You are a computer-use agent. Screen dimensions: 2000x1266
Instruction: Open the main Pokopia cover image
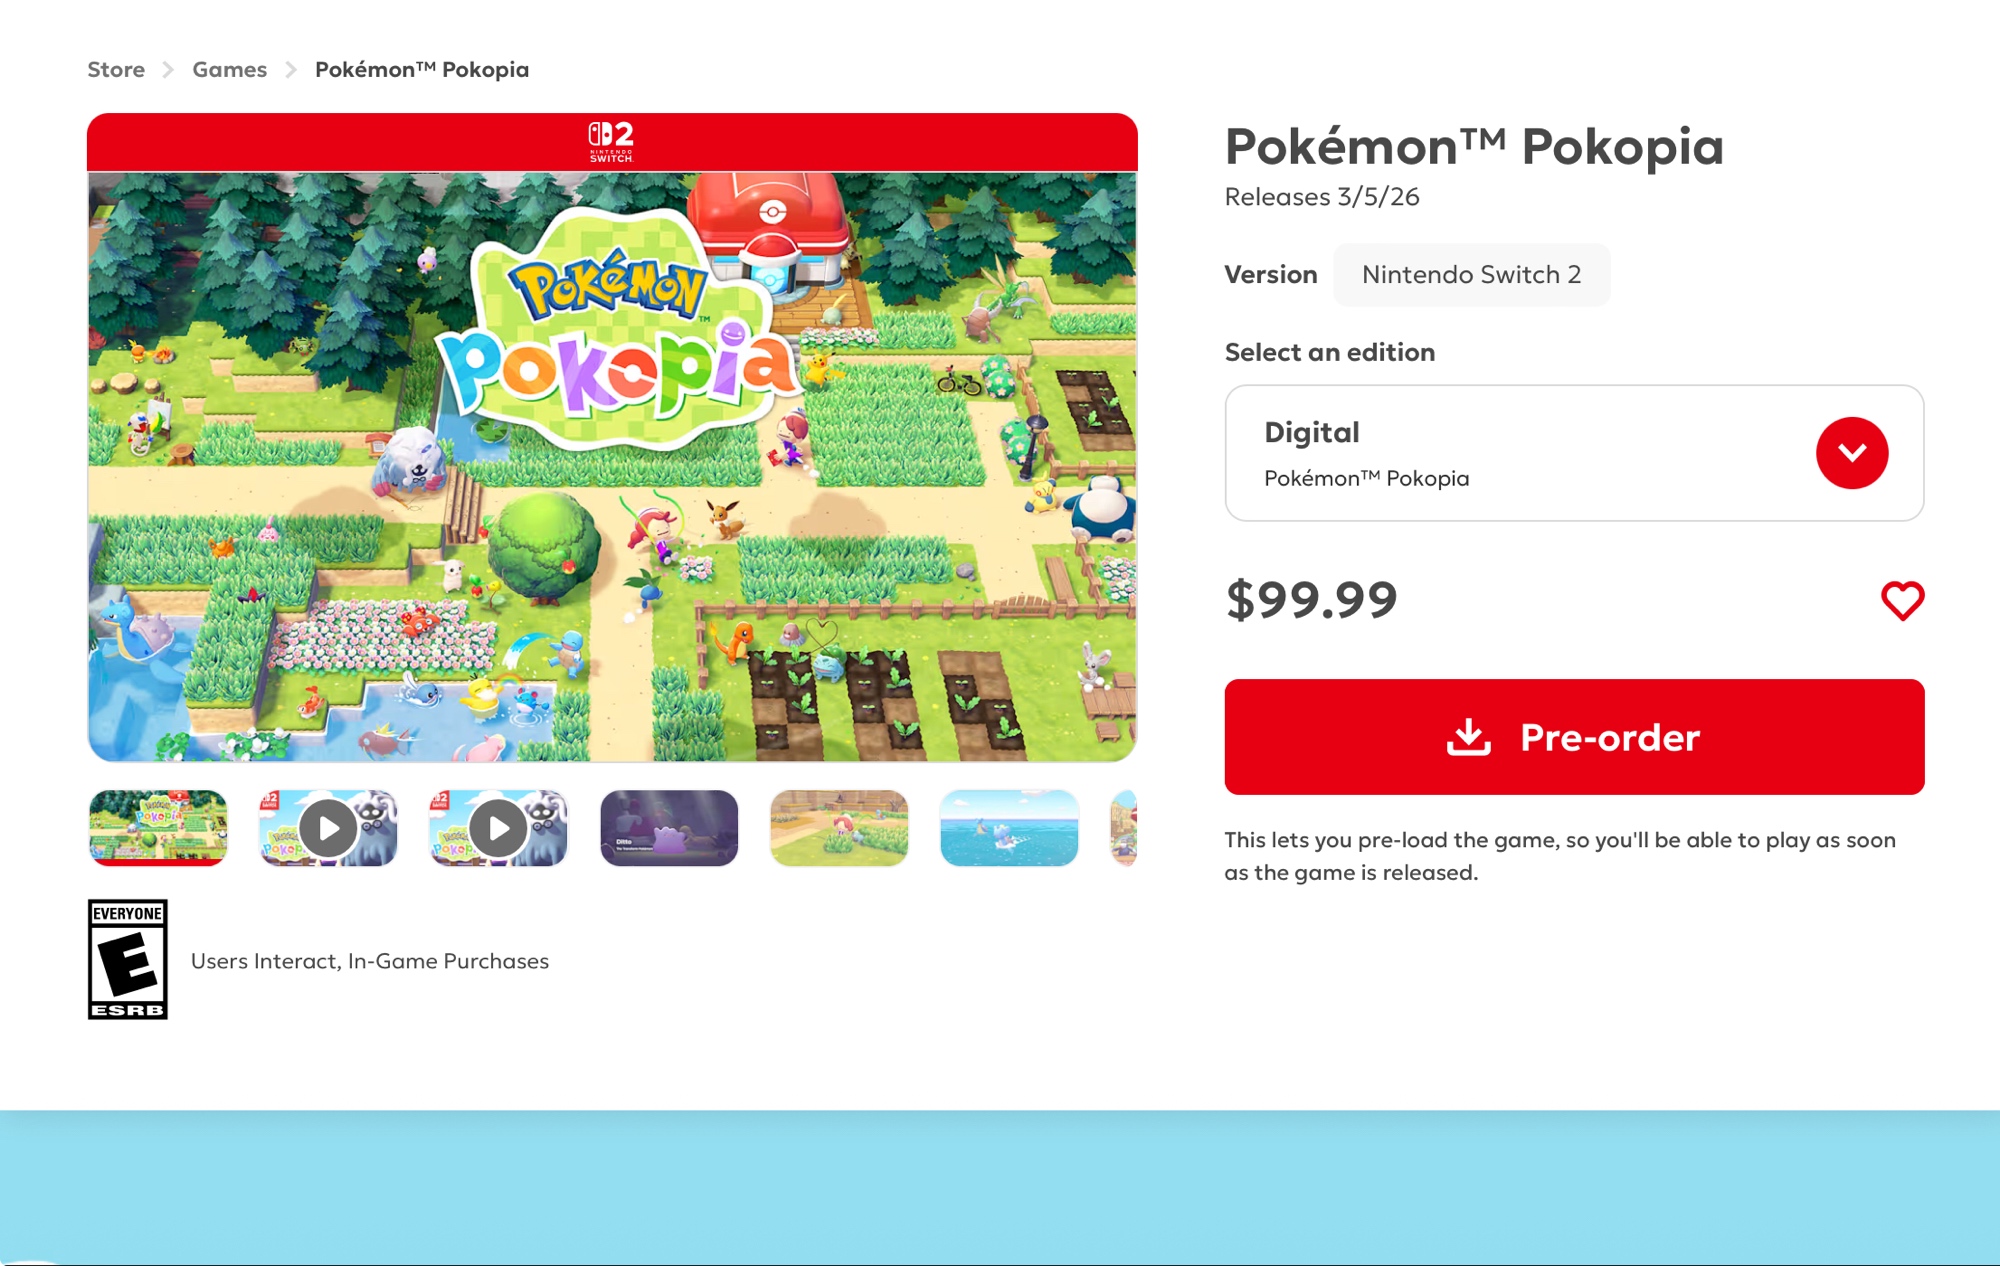click(612, 467)
